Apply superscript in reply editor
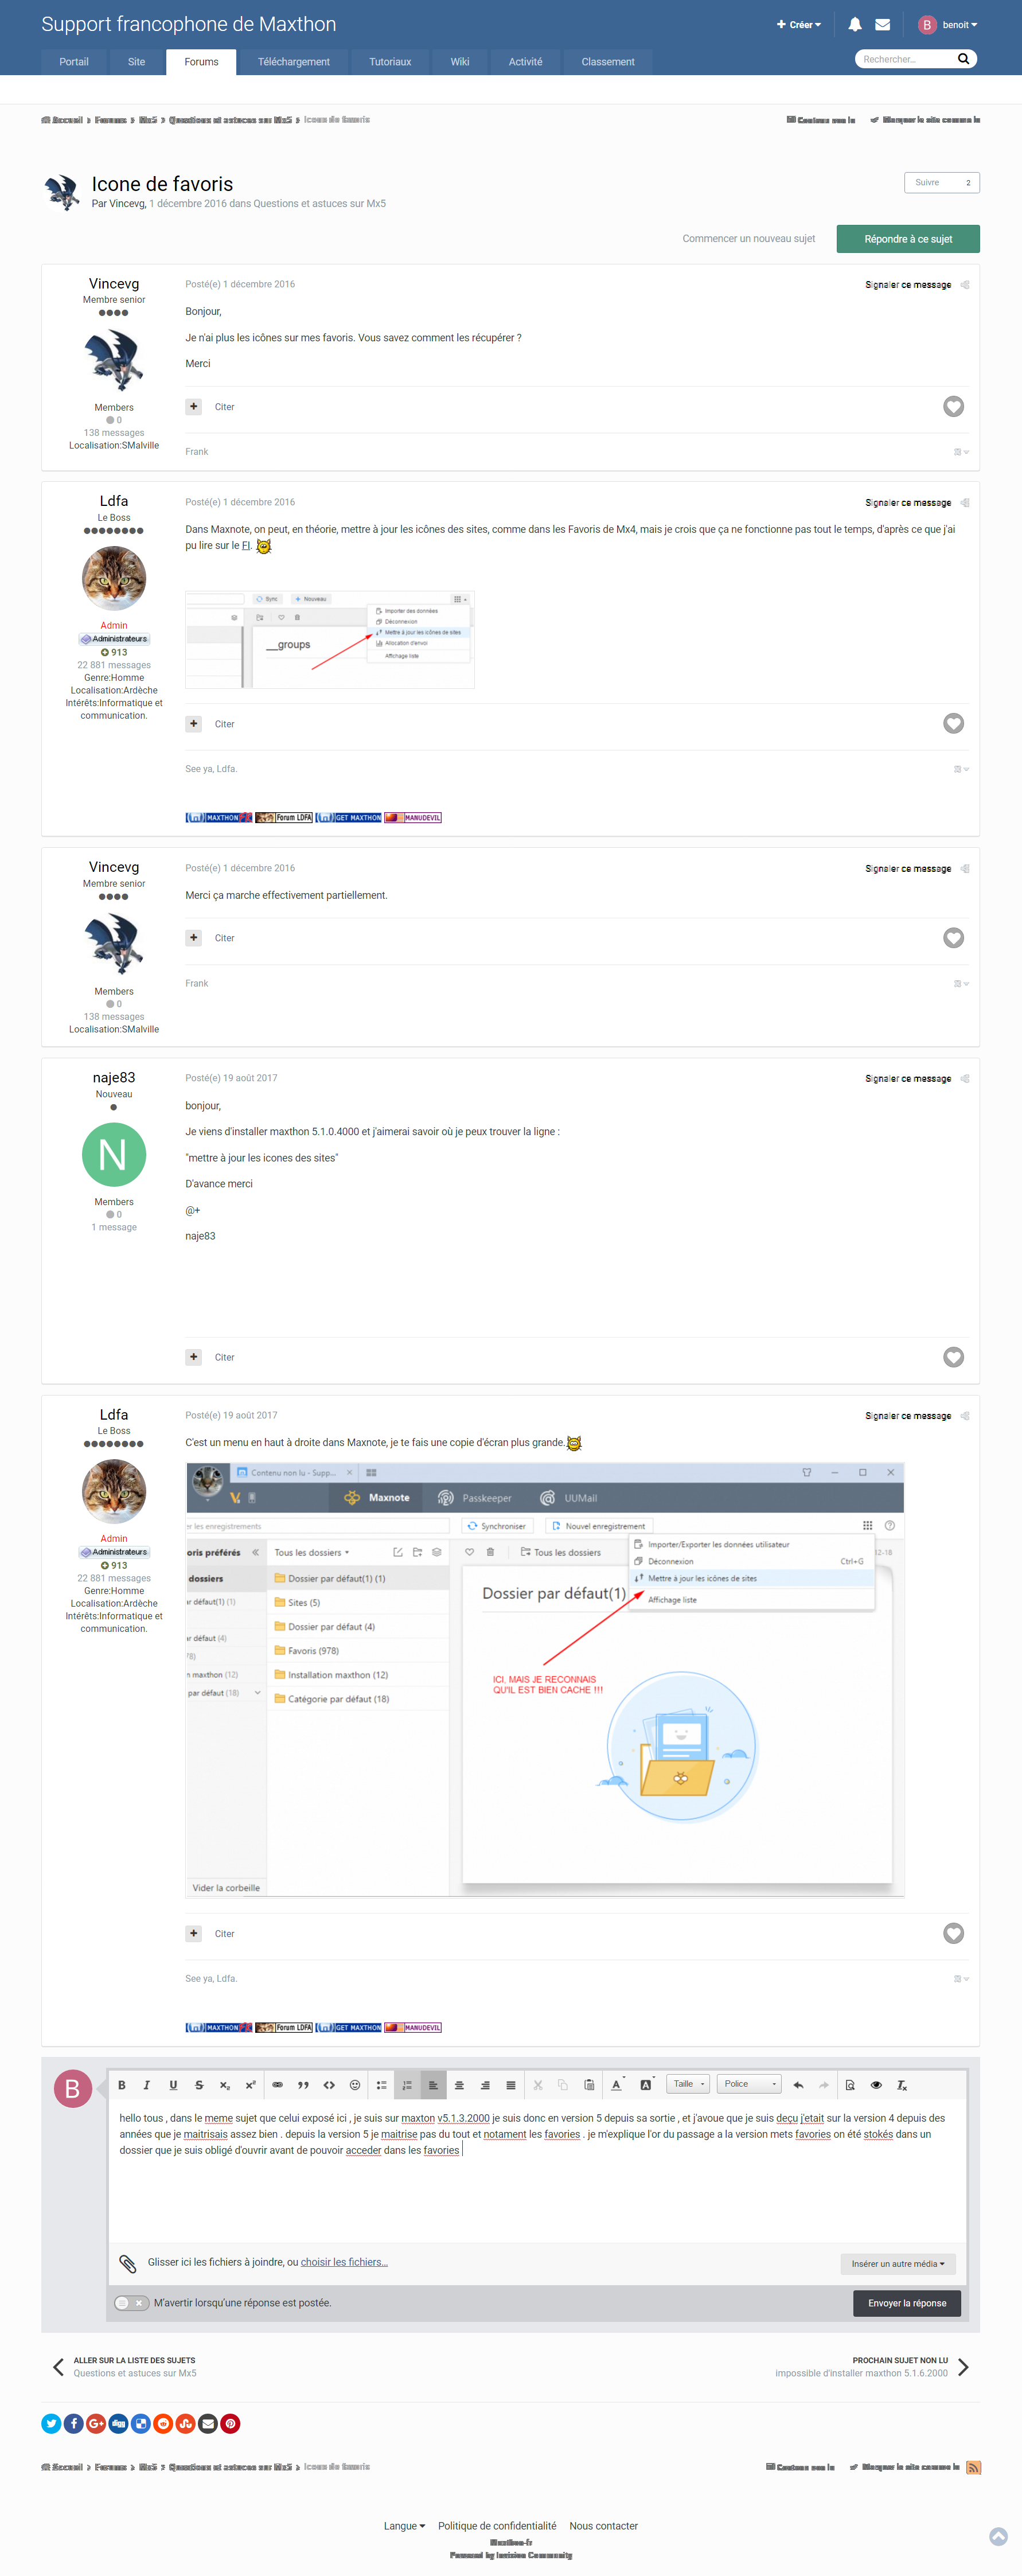Screen dimensions: 1022x2576 pyautogui.click(x=251, y=2085)
